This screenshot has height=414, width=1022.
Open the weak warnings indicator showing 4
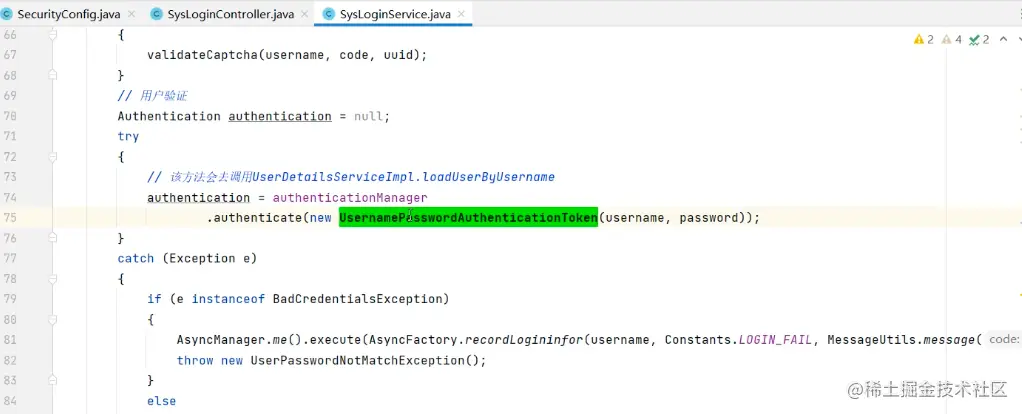tap(952, 40)
